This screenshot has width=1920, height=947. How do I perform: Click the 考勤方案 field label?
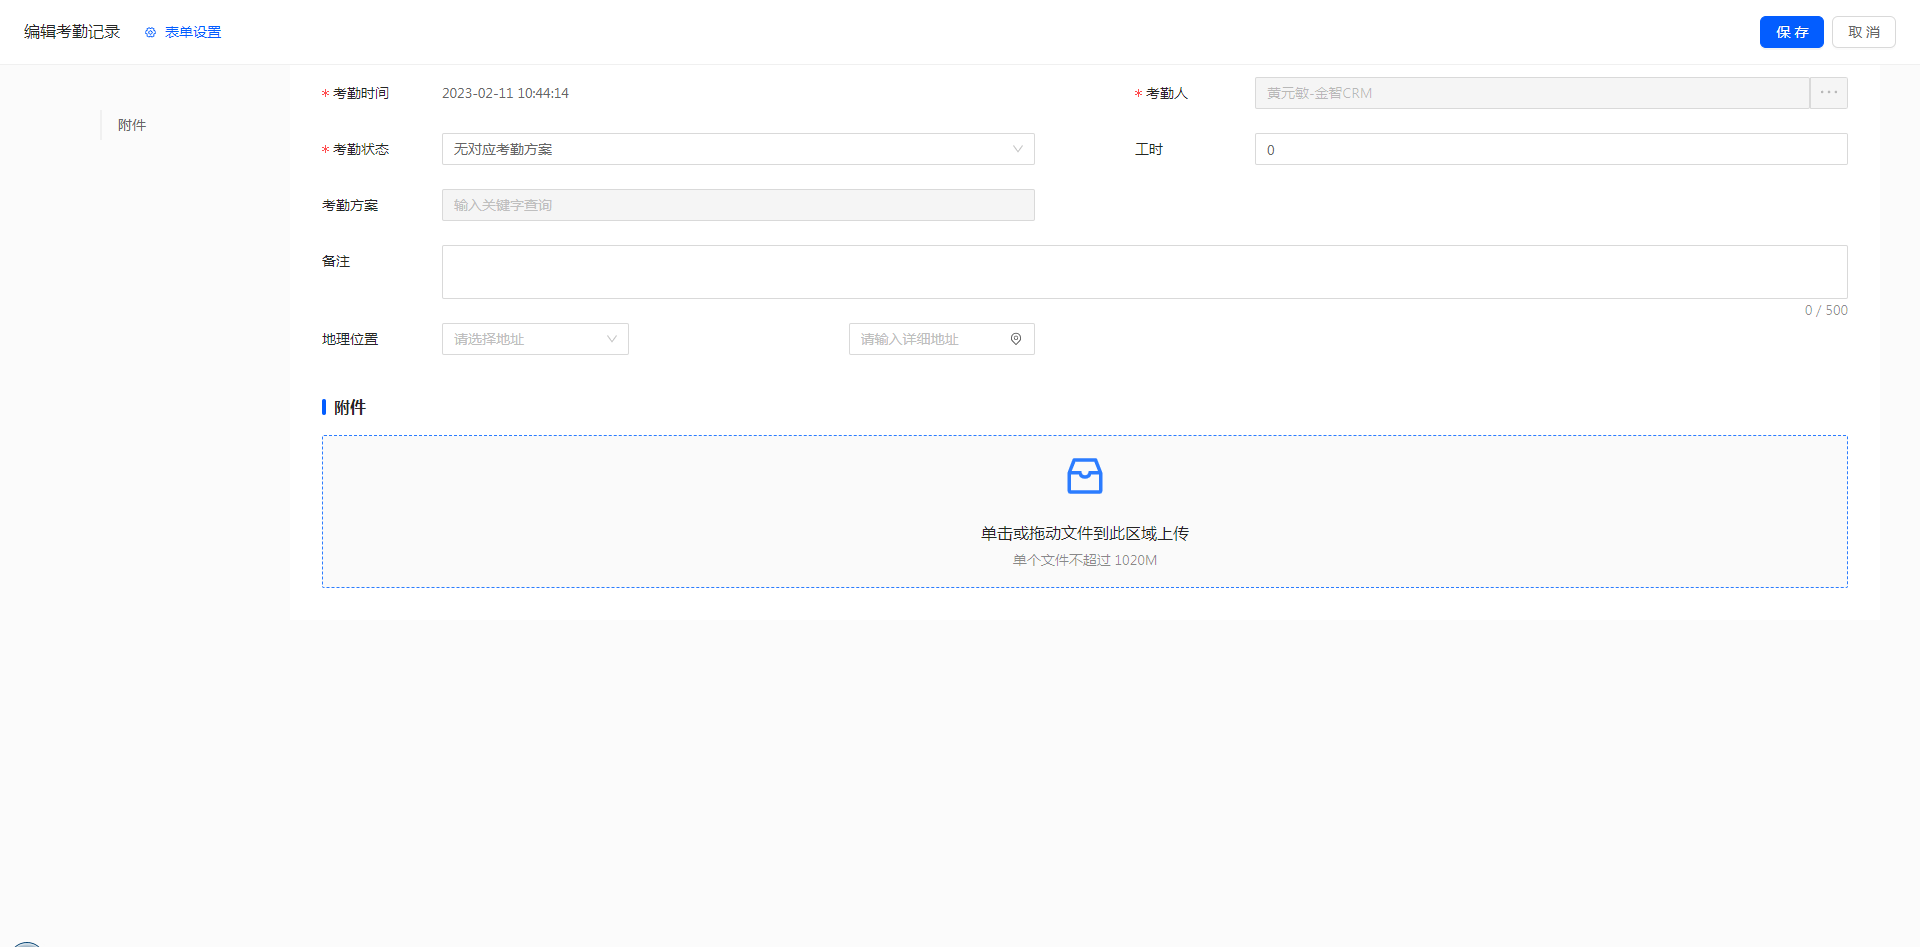tap(350, 205)
